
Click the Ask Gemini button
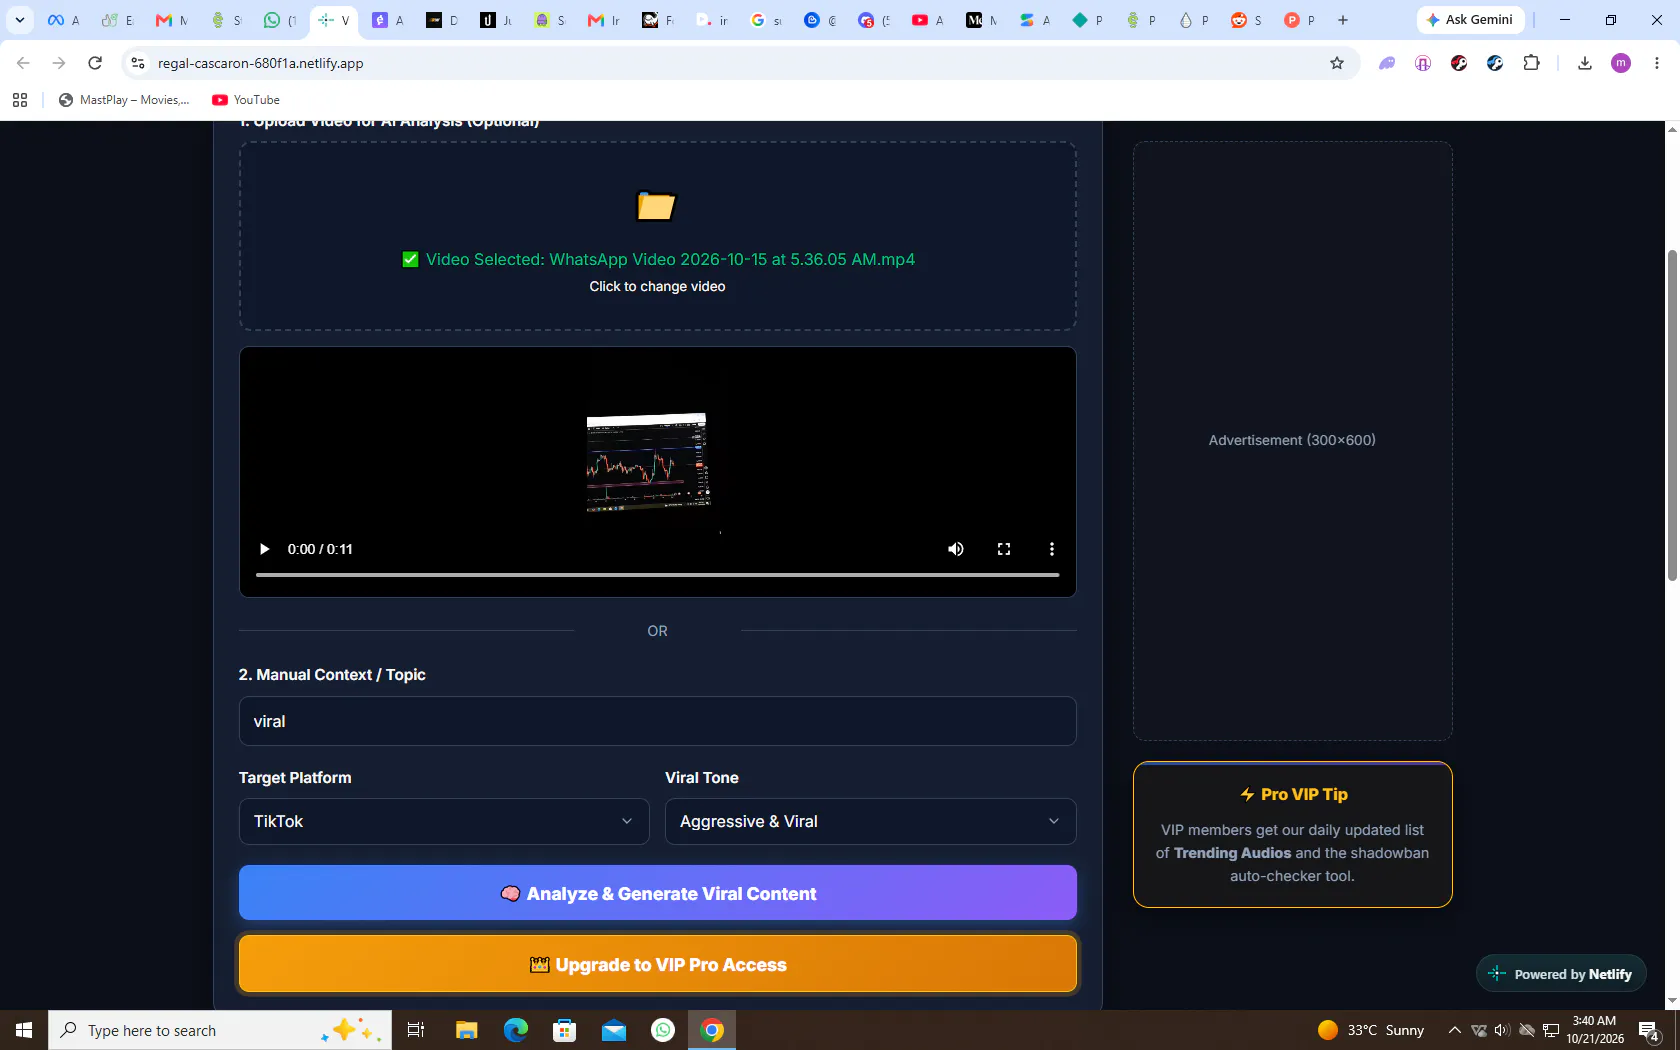pyautogui.click(x=1470, y=20)
